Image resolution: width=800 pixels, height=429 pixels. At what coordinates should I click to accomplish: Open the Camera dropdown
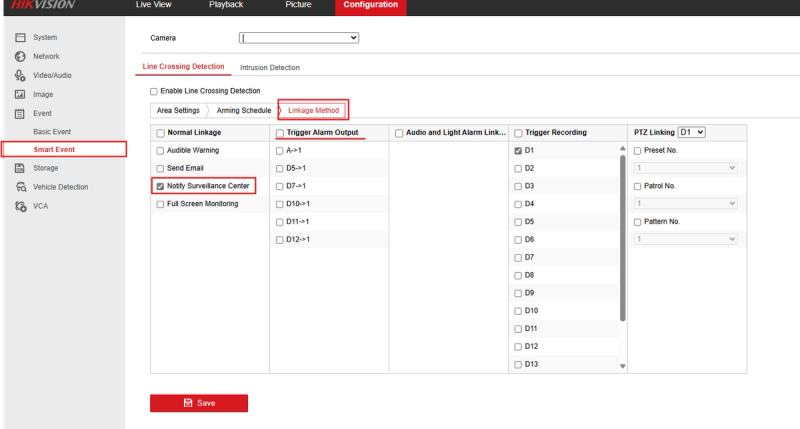tap(298, 38)
